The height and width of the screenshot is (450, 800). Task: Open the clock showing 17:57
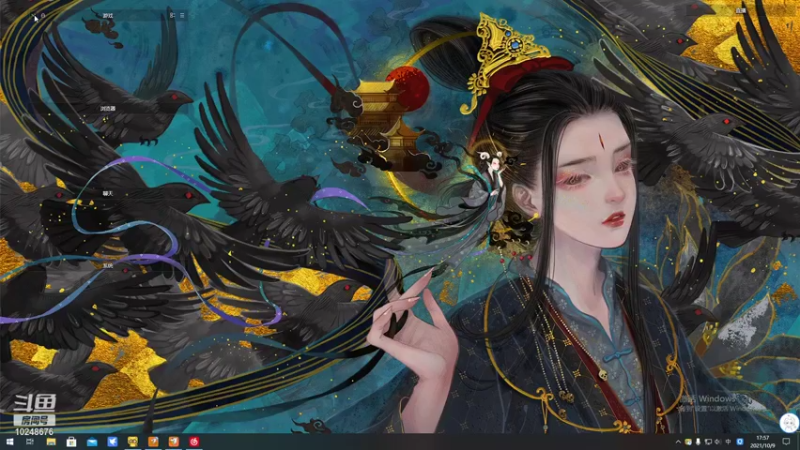(x=763, y=442)
